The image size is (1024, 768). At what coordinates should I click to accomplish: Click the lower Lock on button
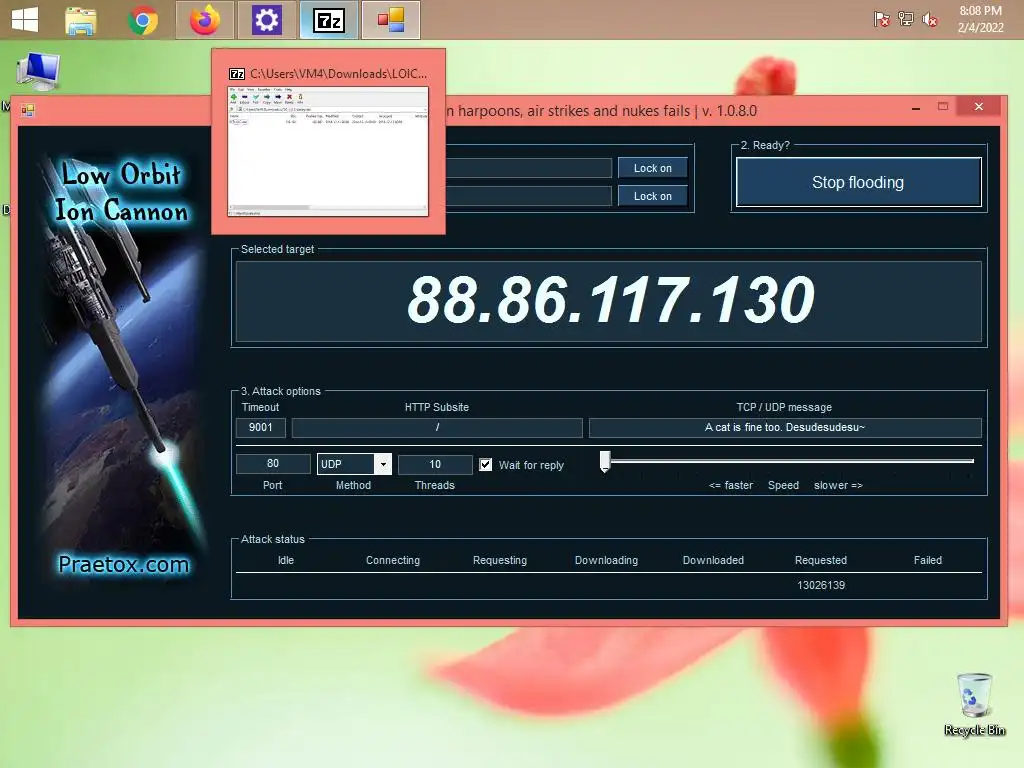(x=652, y=196)
